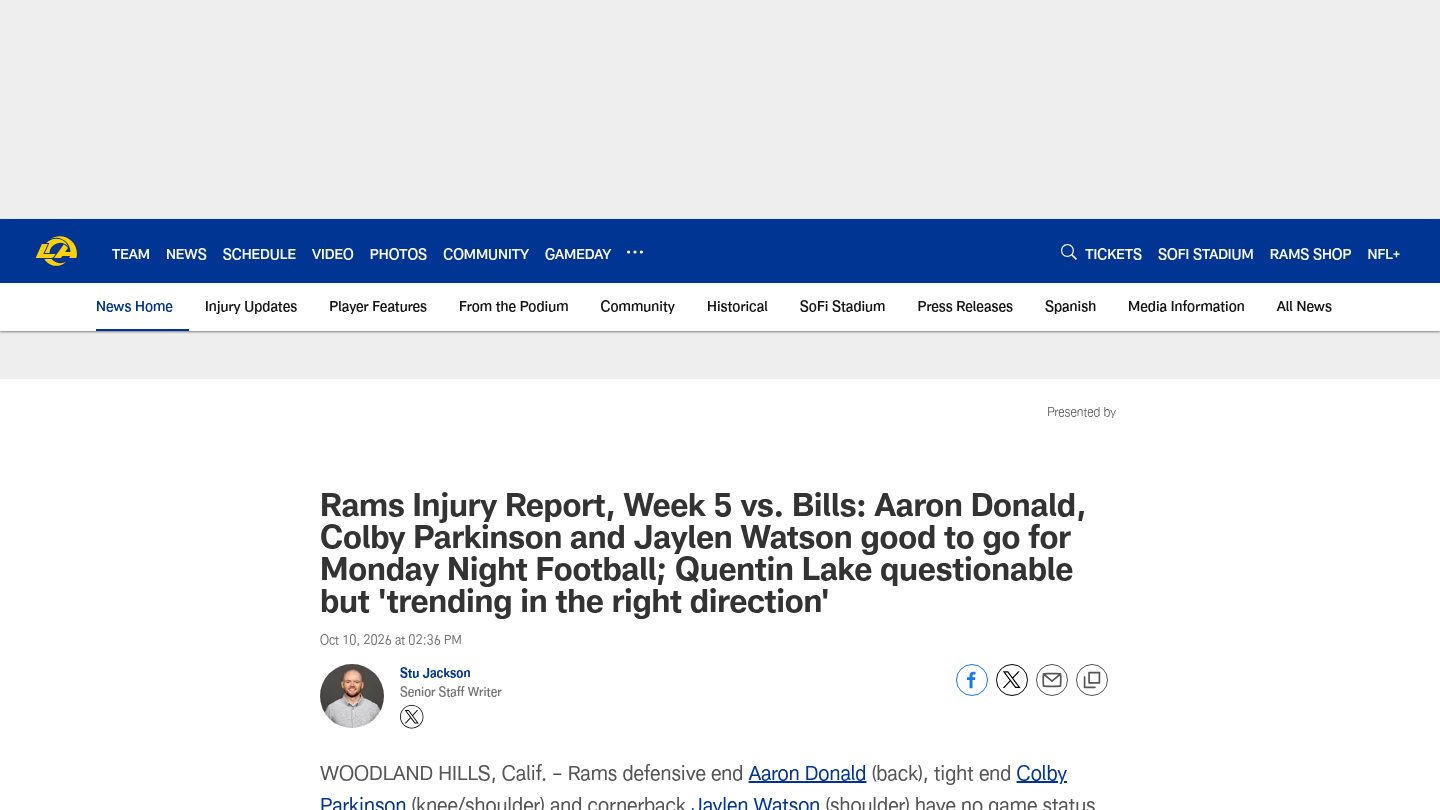
Task: Switch to Press Releases tab
Action: [x=965, y=307]
